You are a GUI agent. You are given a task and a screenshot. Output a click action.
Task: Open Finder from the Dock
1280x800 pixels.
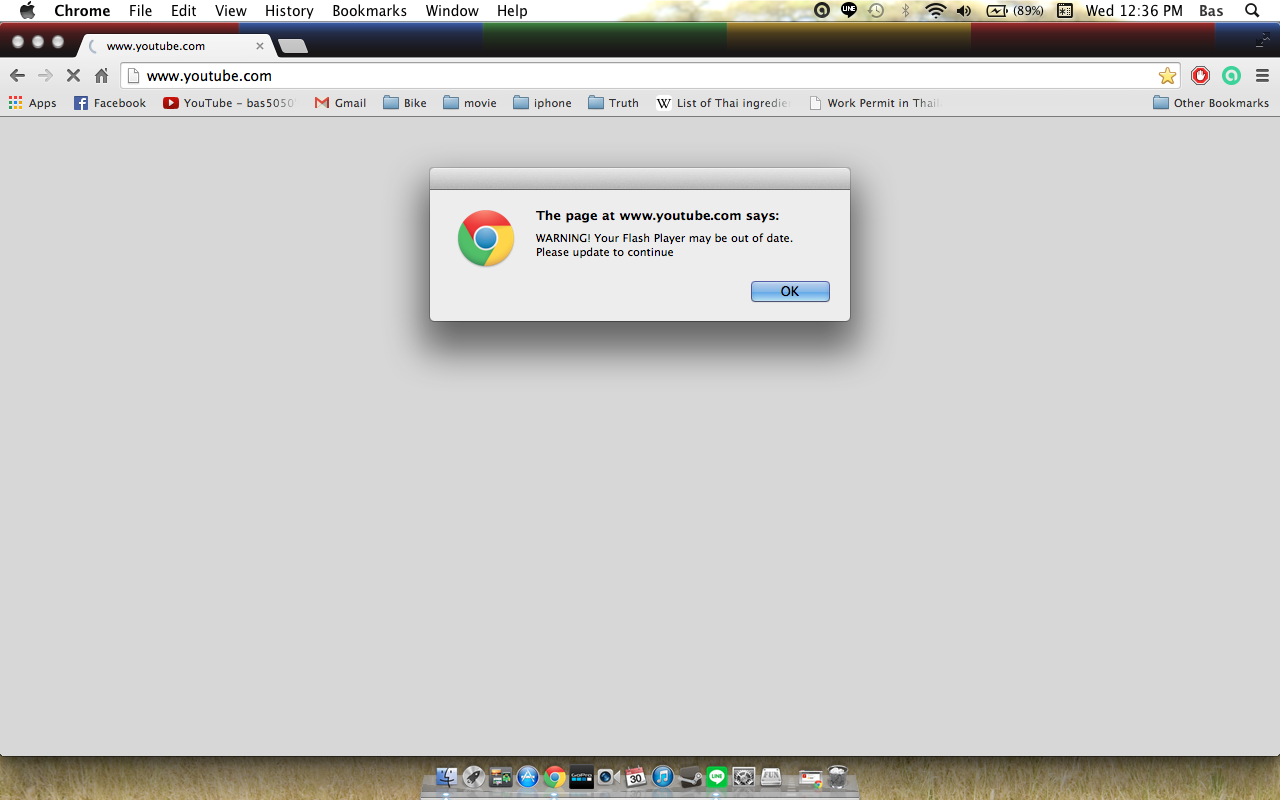447,777
